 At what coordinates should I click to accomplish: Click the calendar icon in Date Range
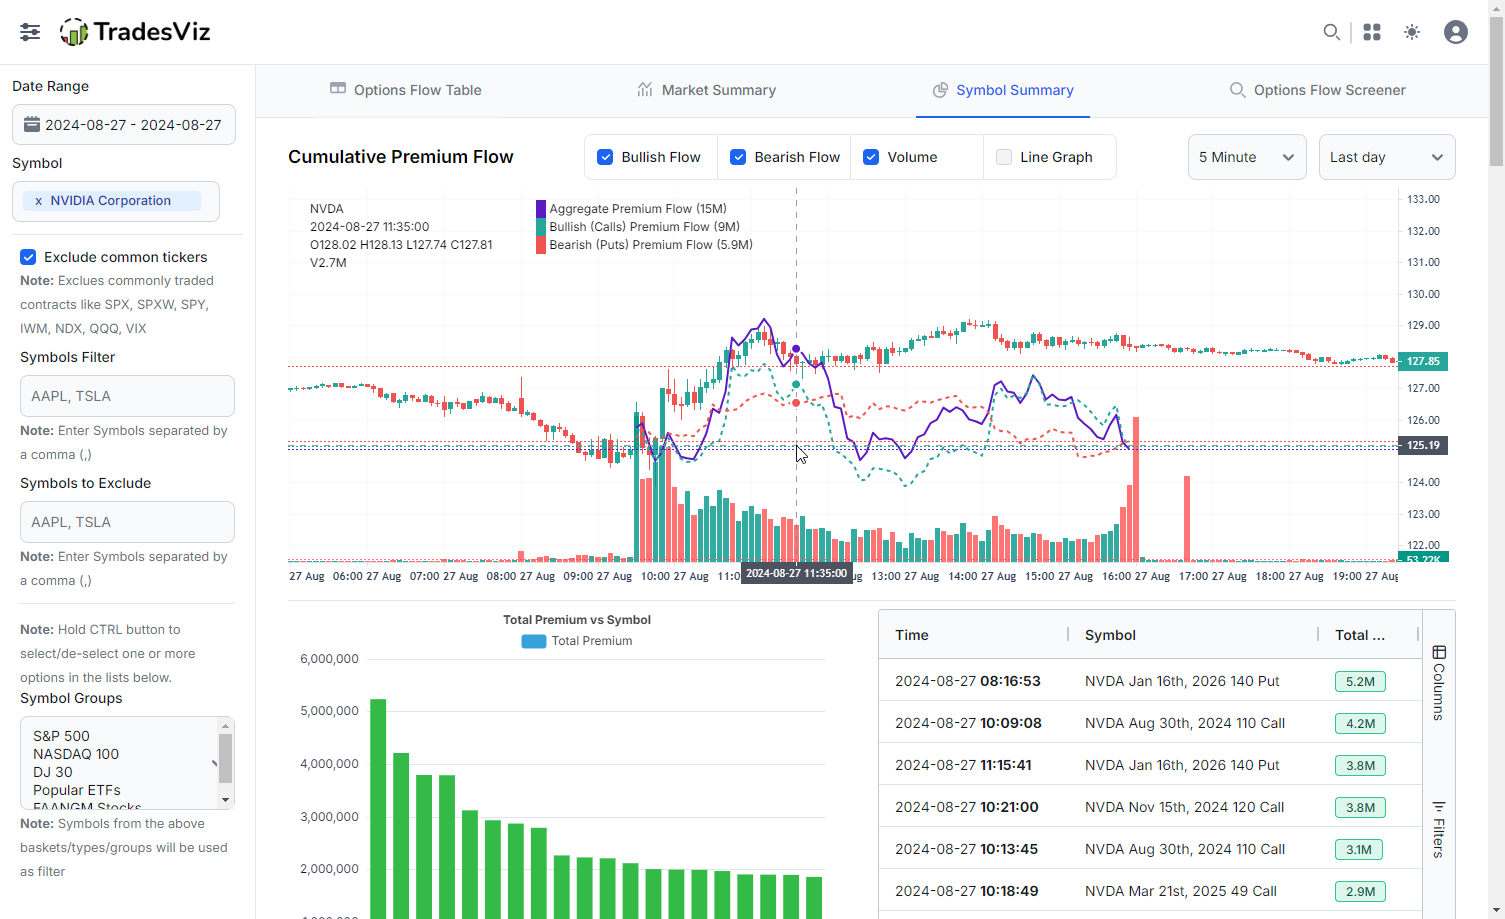pos(32,125)
